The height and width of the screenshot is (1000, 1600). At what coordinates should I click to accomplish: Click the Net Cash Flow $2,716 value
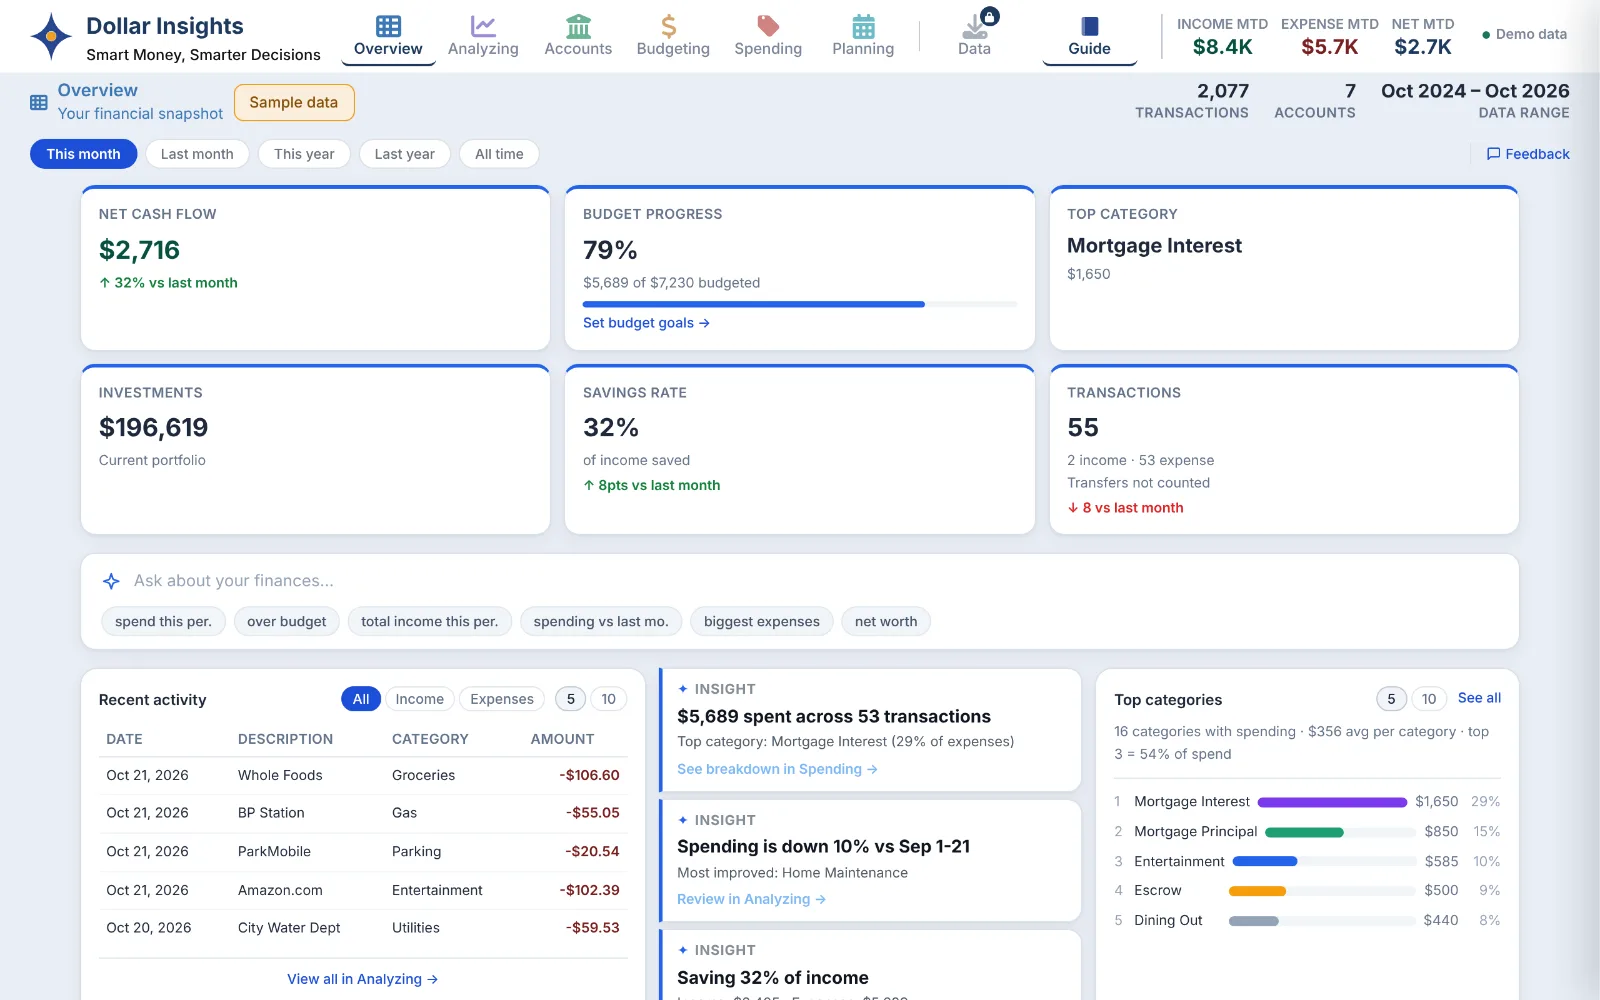click(139, 250)
